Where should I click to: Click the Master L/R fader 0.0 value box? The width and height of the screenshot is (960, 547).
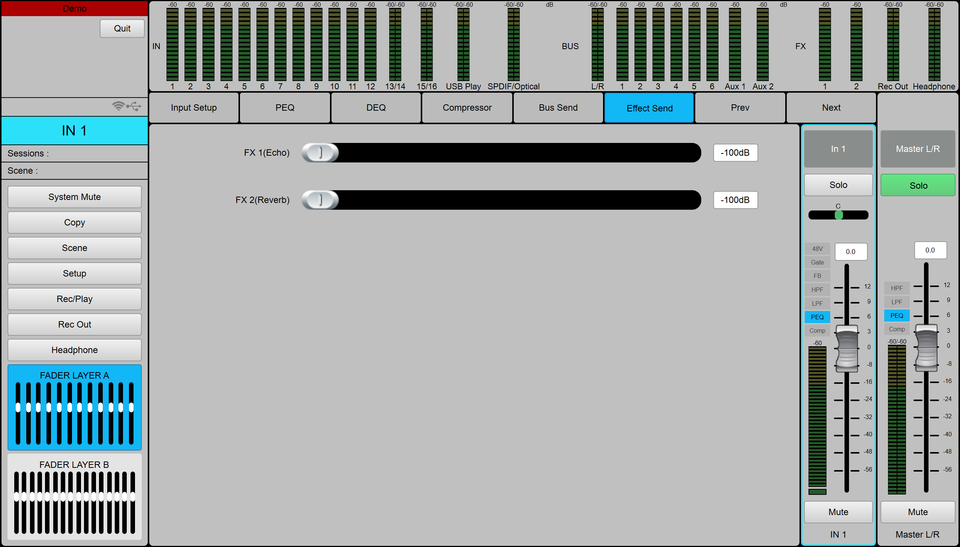[x=930, y=250]
